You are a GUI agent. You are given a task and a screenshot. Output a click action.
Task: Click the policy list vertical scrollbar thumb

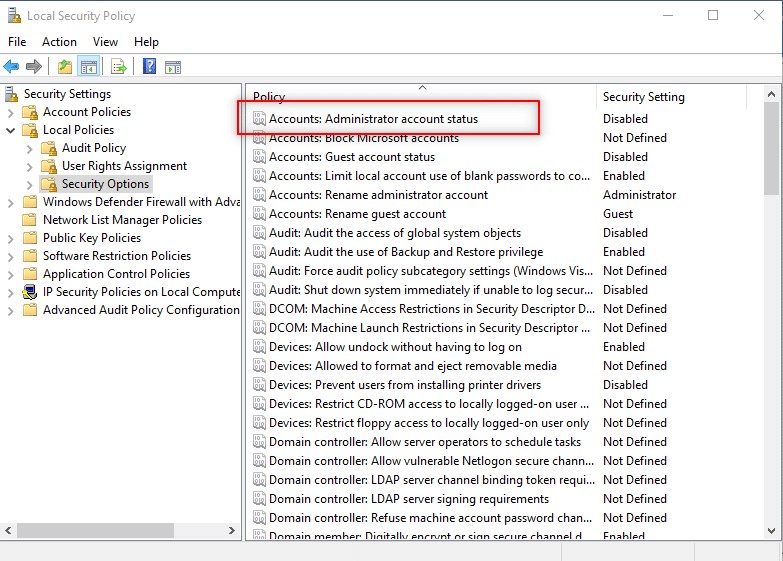(772, 148)
